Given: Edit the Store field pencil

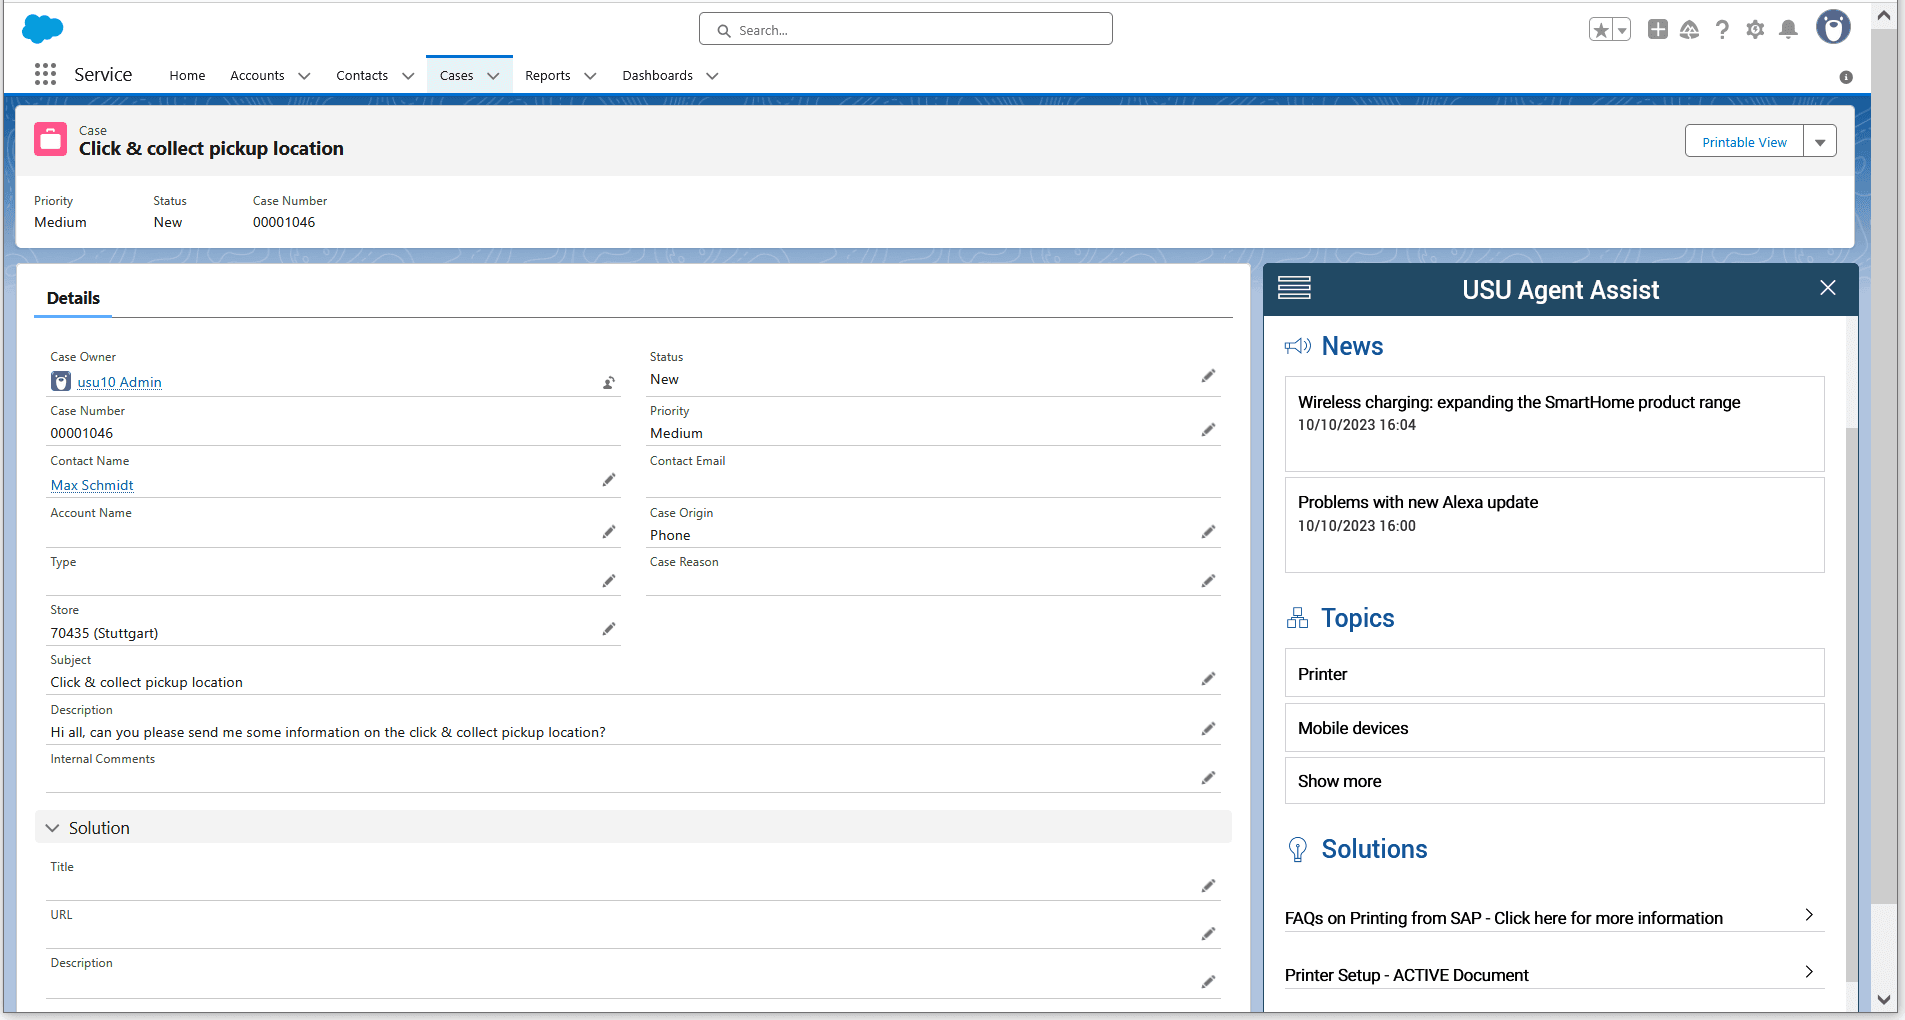Looking at the screenshot, I should point(608,629).
